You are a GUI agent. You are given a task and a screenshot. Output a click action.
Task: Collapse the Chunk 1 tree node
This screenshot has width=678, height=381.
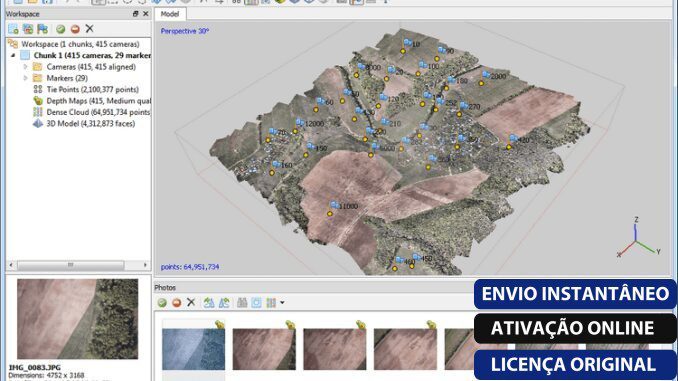coord(13,55)
